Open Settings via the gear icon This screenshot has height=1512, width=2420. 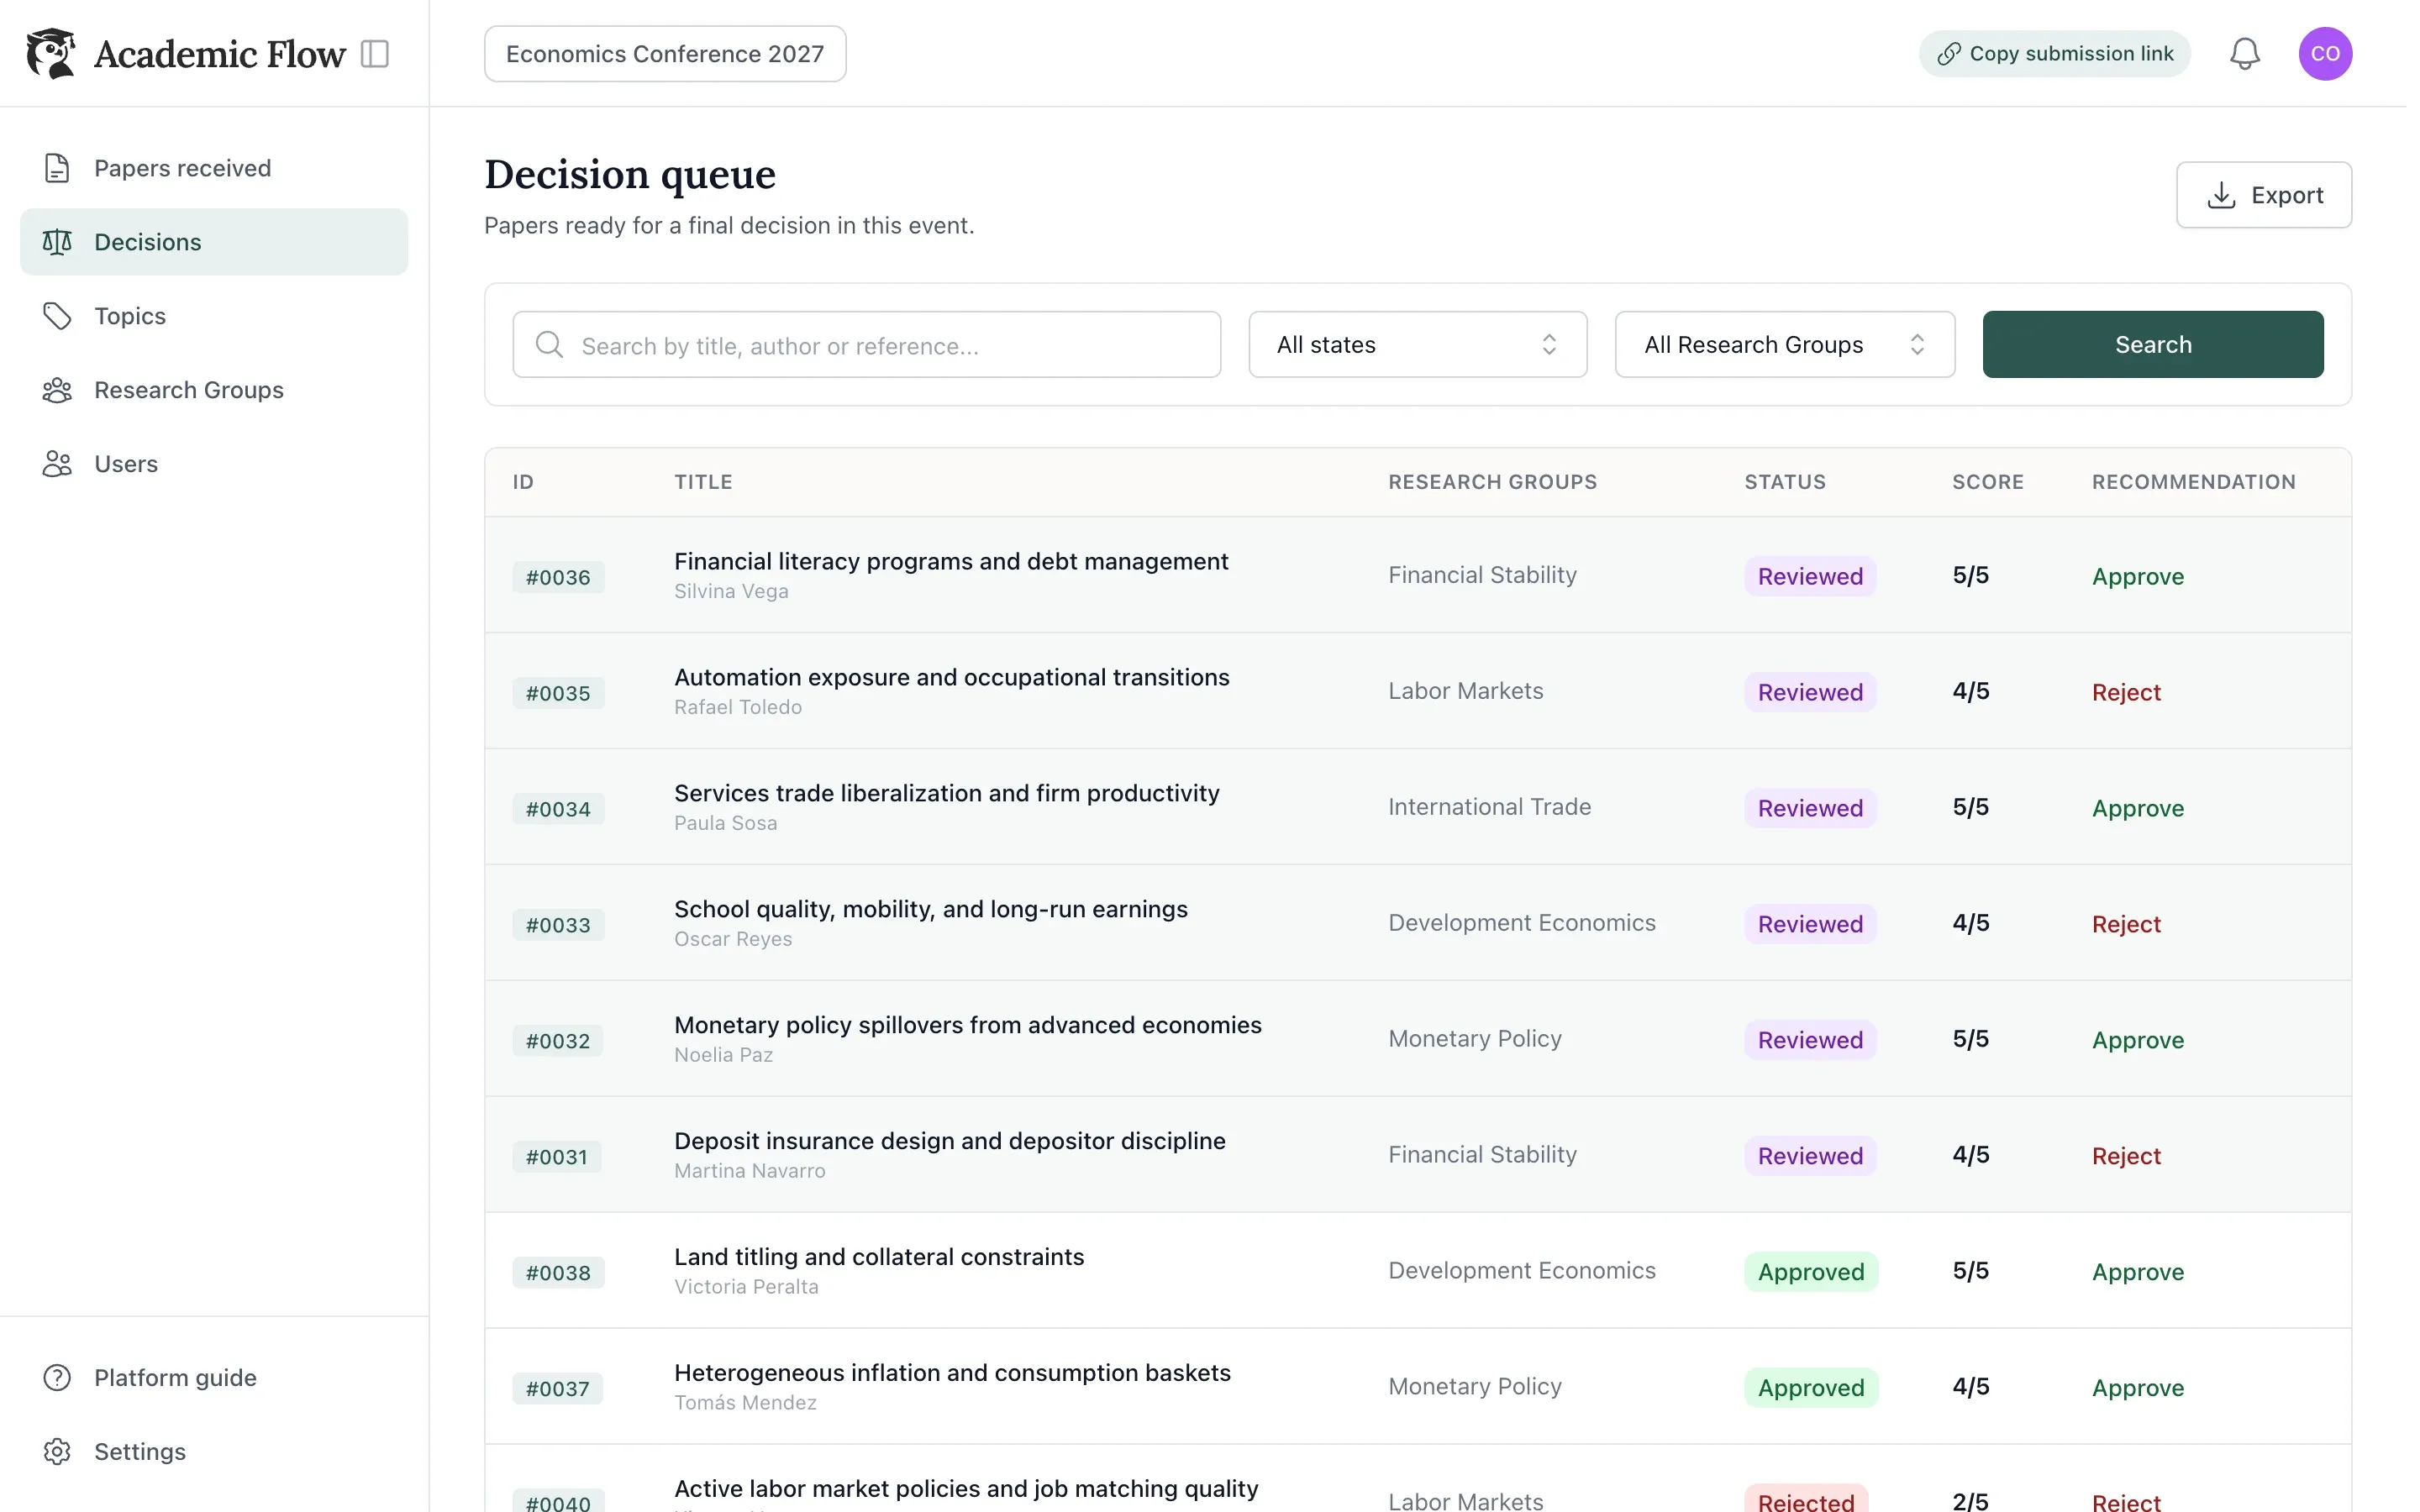click(x=57, y=1451)
